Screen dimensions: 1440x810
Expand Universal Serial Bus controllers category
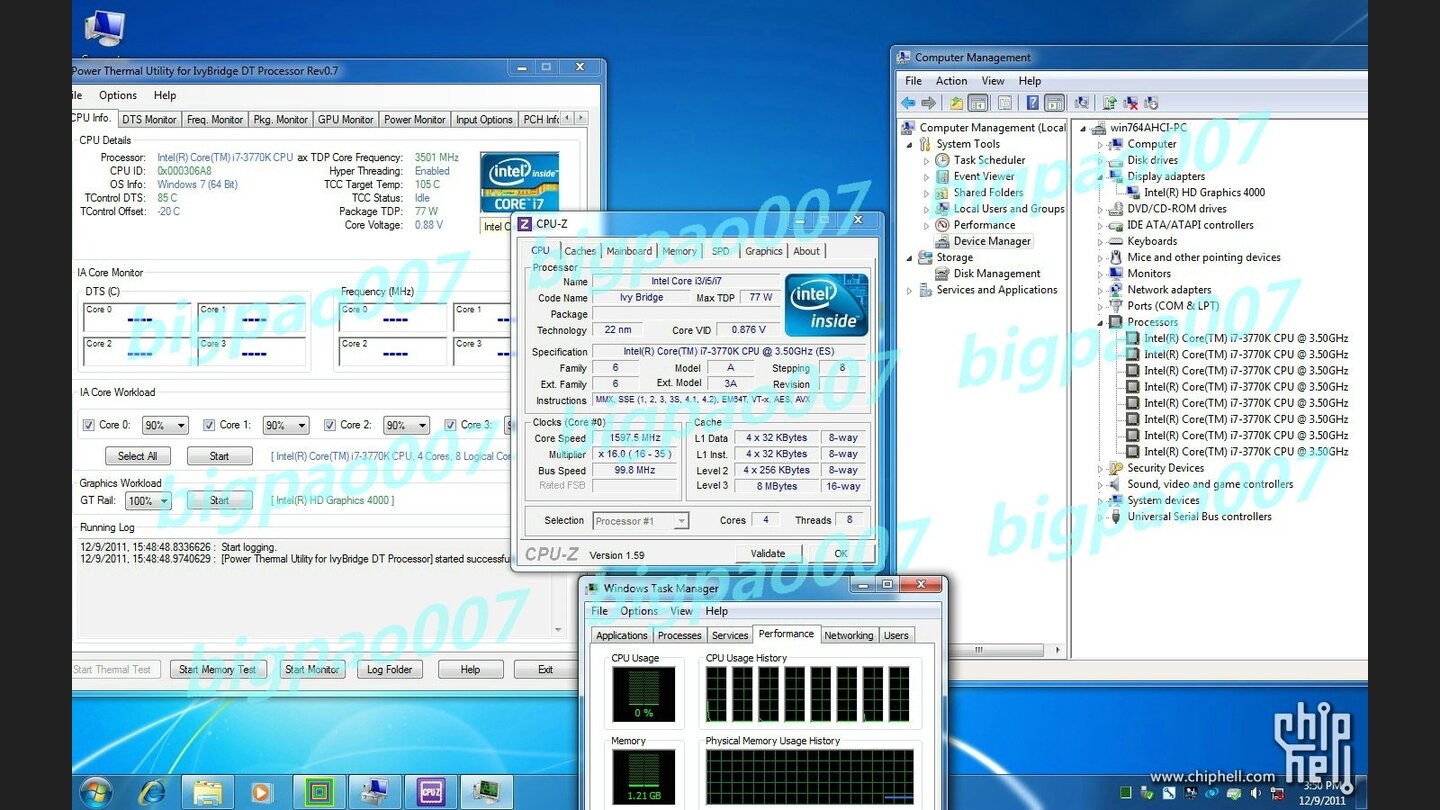(x=1100, y=517)
